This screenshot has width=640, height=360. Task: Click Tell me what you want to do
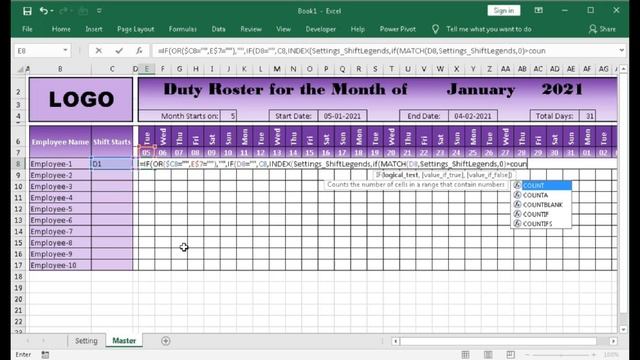tap(489, 29)
